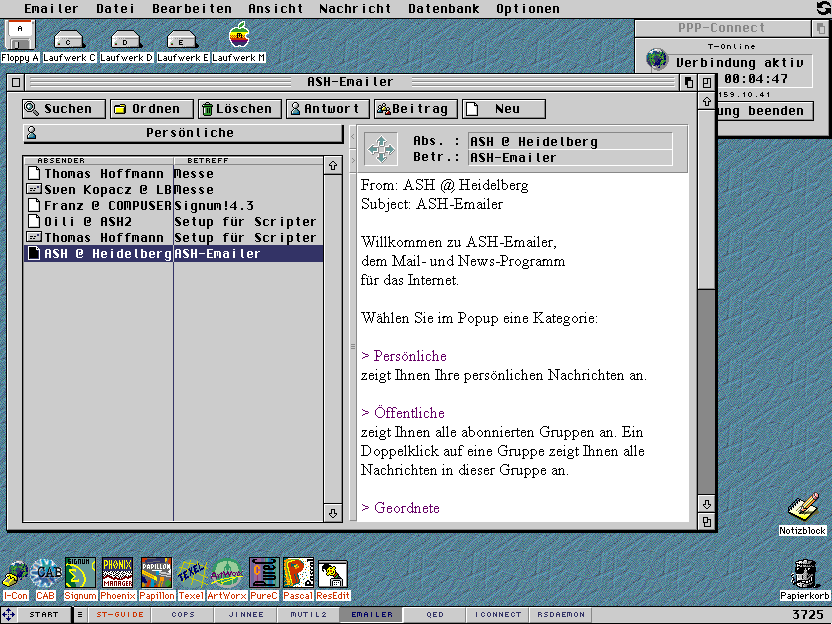Select the Thomas Hoffmann Messe message
Image resolution: width=832 pixels, height=624 pixels.
click(174, 174)
